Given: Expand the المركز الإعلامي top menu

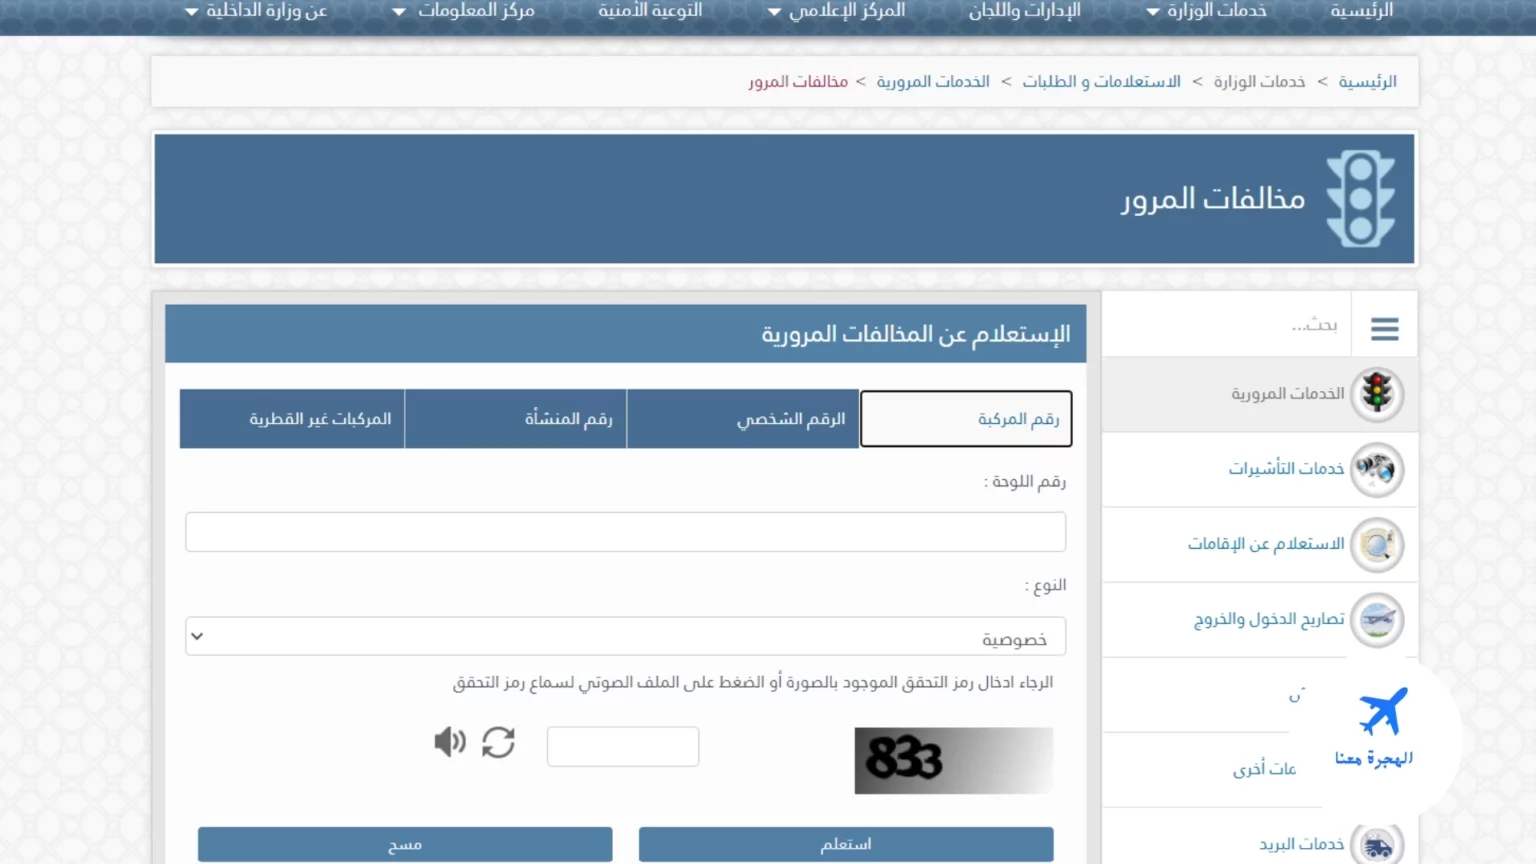Looking at the screenshot, I should click(x=836, y=11).
